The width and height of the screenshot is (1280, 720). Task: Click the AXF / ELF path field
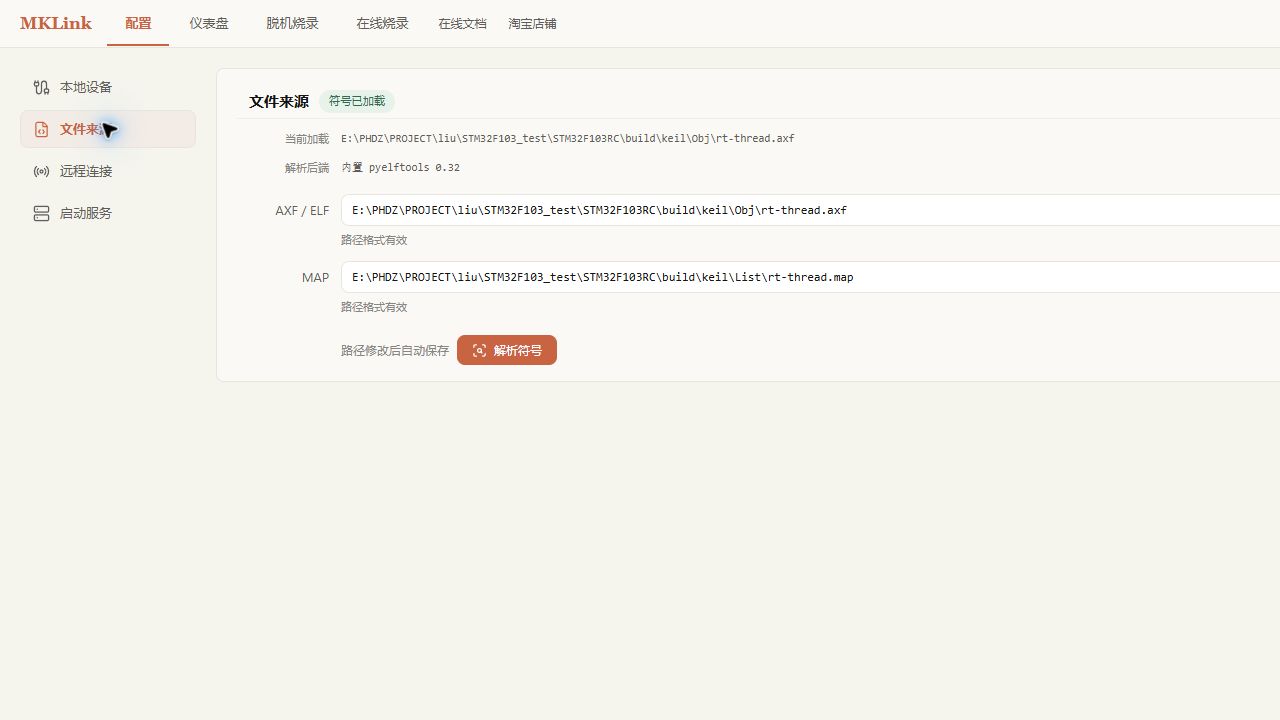click(810, 210)
